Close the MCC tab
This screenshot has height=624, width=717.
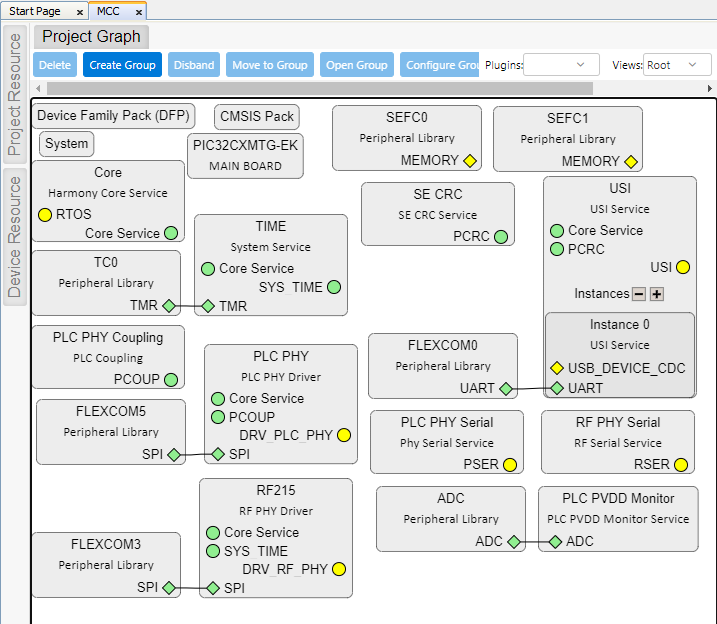coord(139,12)
